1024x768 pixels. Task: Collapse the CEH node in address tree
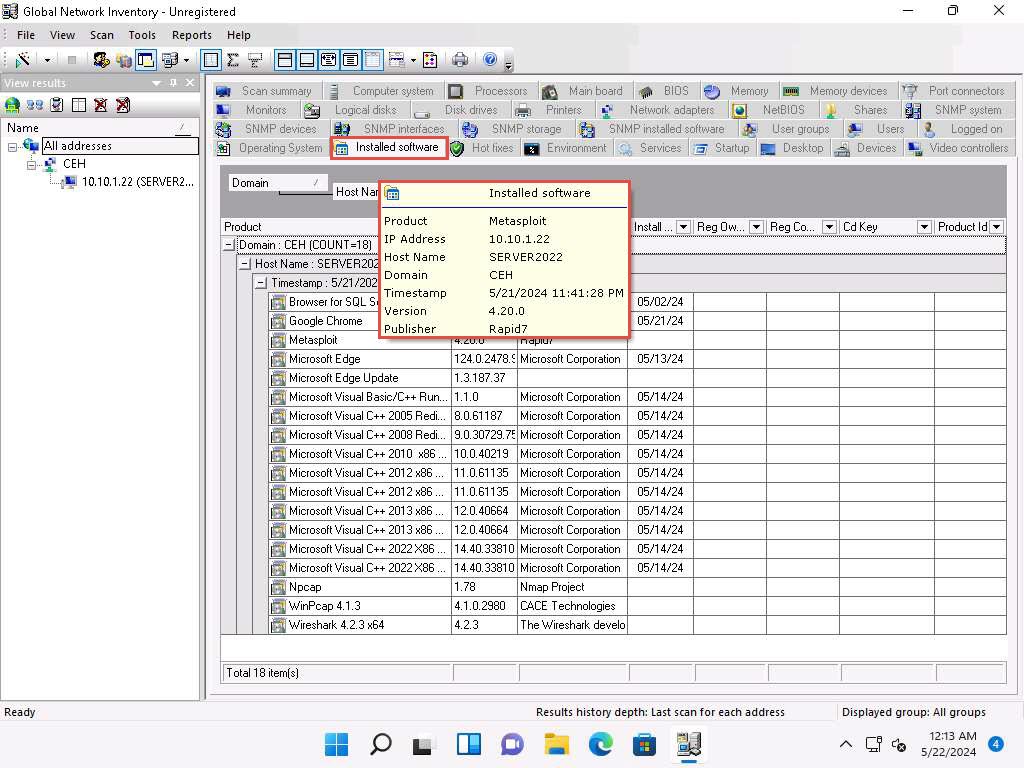click(x=33, y=164)
